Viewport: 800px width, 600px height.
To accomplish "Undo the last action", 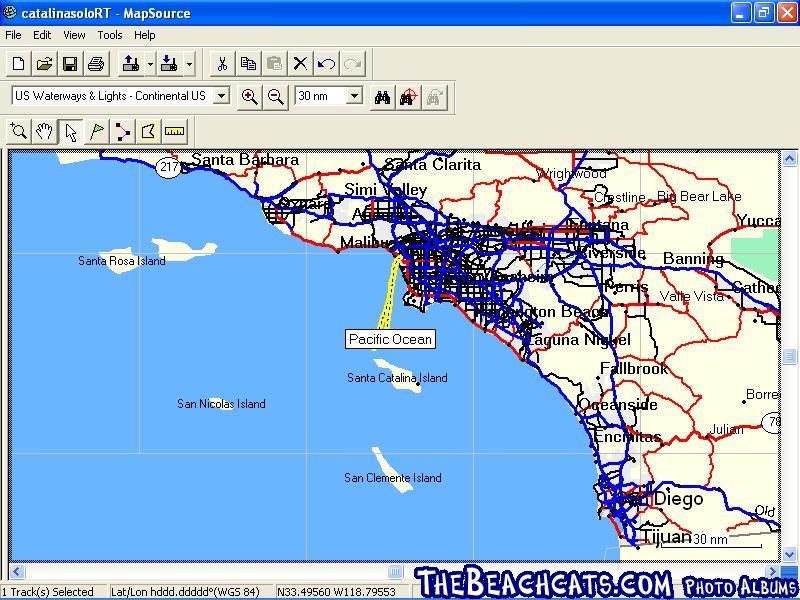I will point(327,64).
